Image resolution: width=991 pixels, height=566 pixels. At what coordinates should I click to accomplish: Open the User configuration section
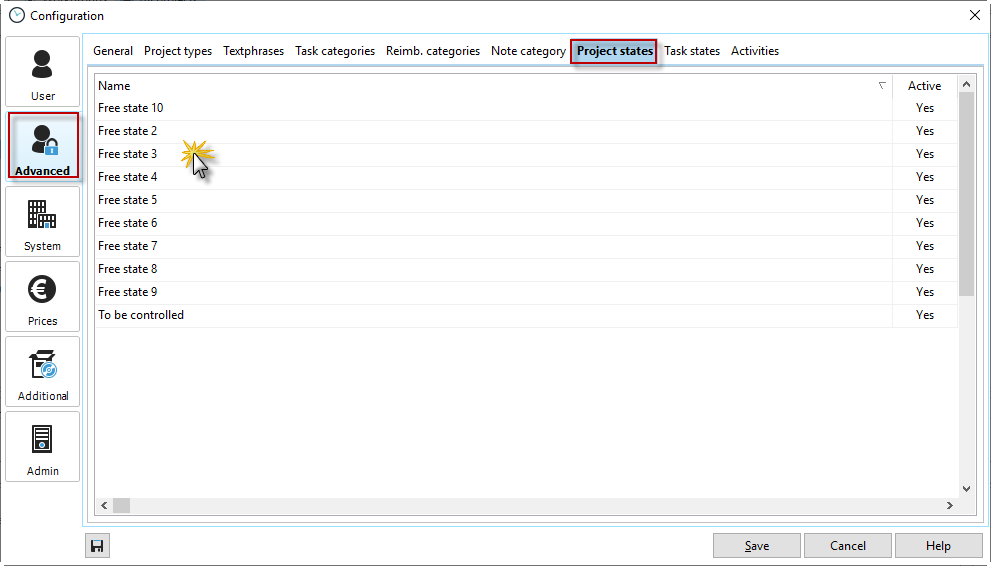coord(43,72)
